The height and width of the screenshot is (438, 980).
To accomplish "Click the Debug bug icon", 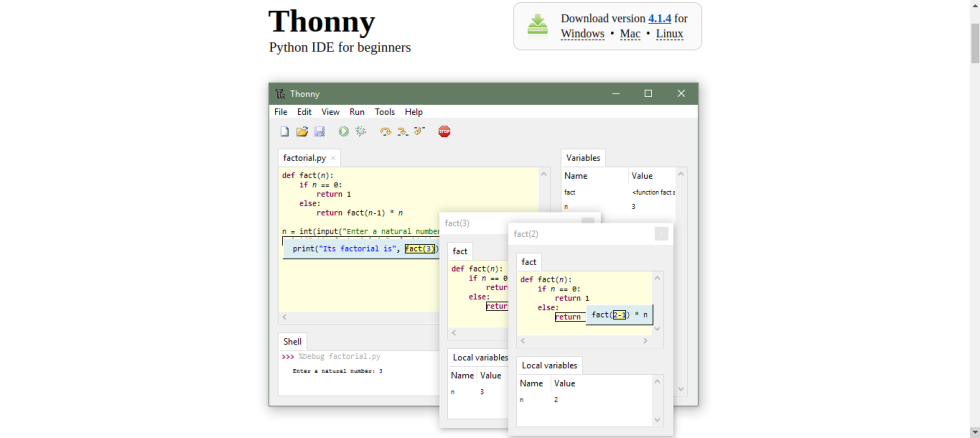I will coord(360,131).
